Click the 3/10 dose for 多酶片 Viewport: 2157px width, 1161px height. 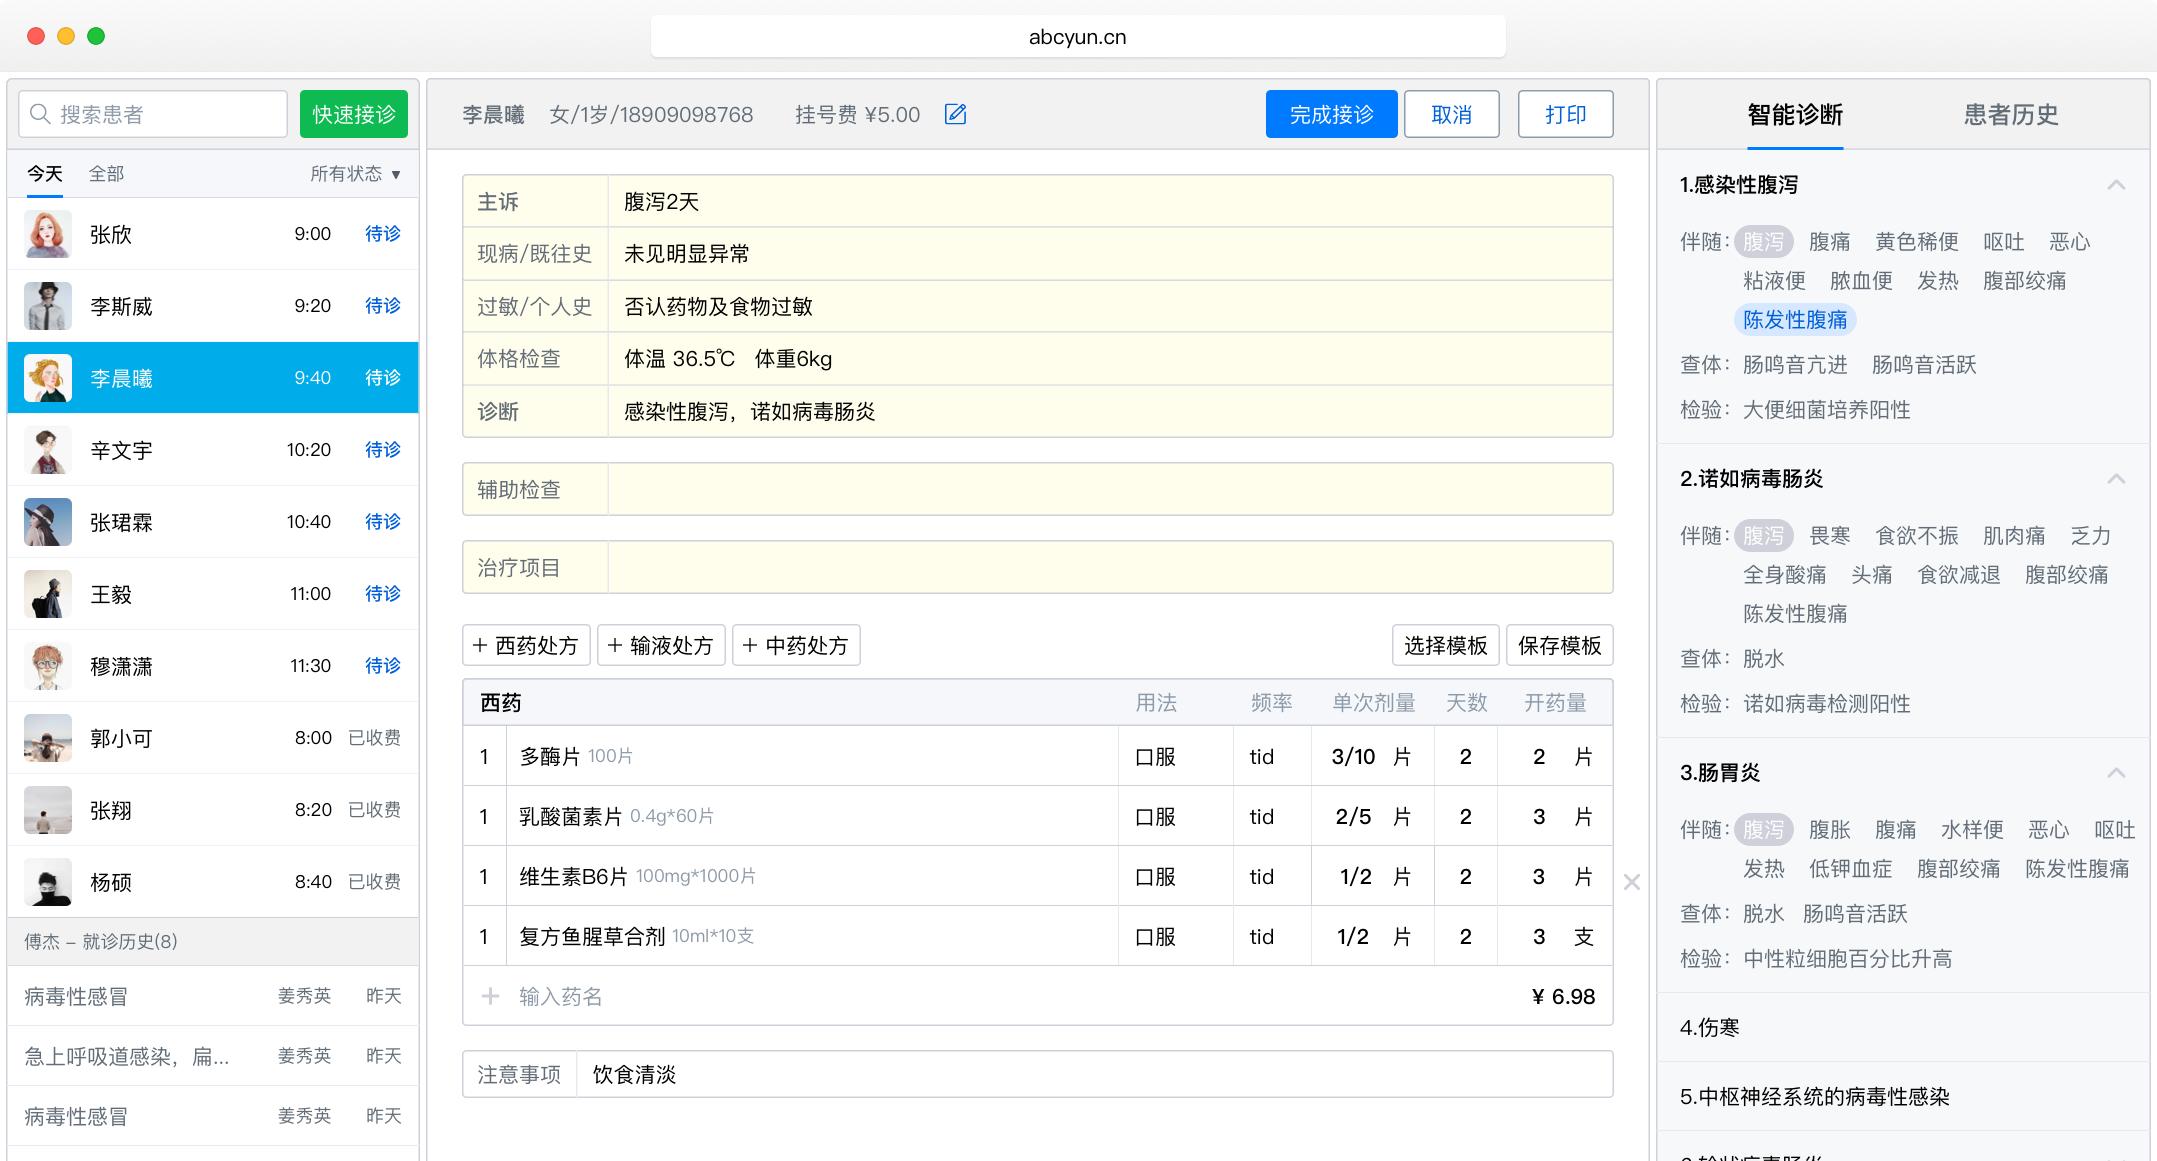(x=1353, y=757)
